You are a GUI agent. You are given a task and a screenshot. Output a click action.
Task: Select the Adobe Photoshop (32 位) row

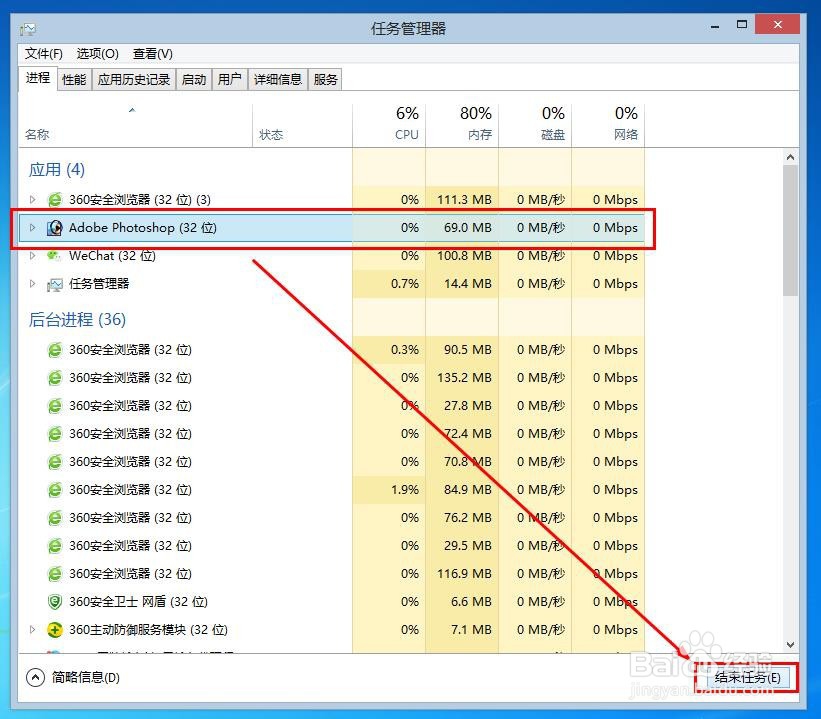(x=331, y=228)
